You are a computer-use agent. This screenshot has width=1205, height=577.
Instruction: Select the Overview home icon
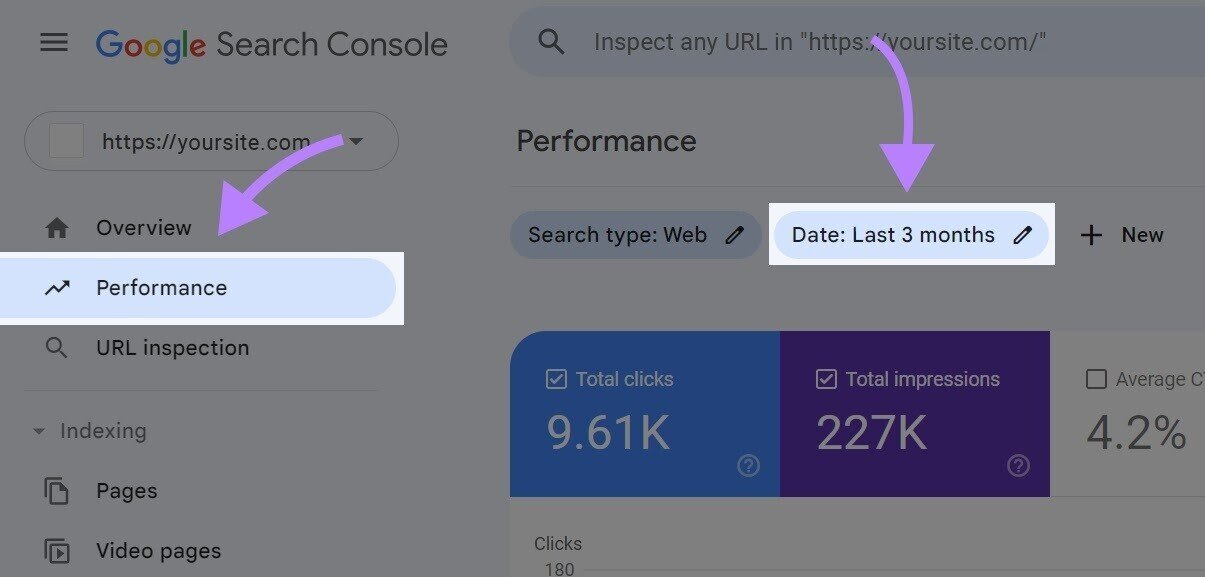57,227
